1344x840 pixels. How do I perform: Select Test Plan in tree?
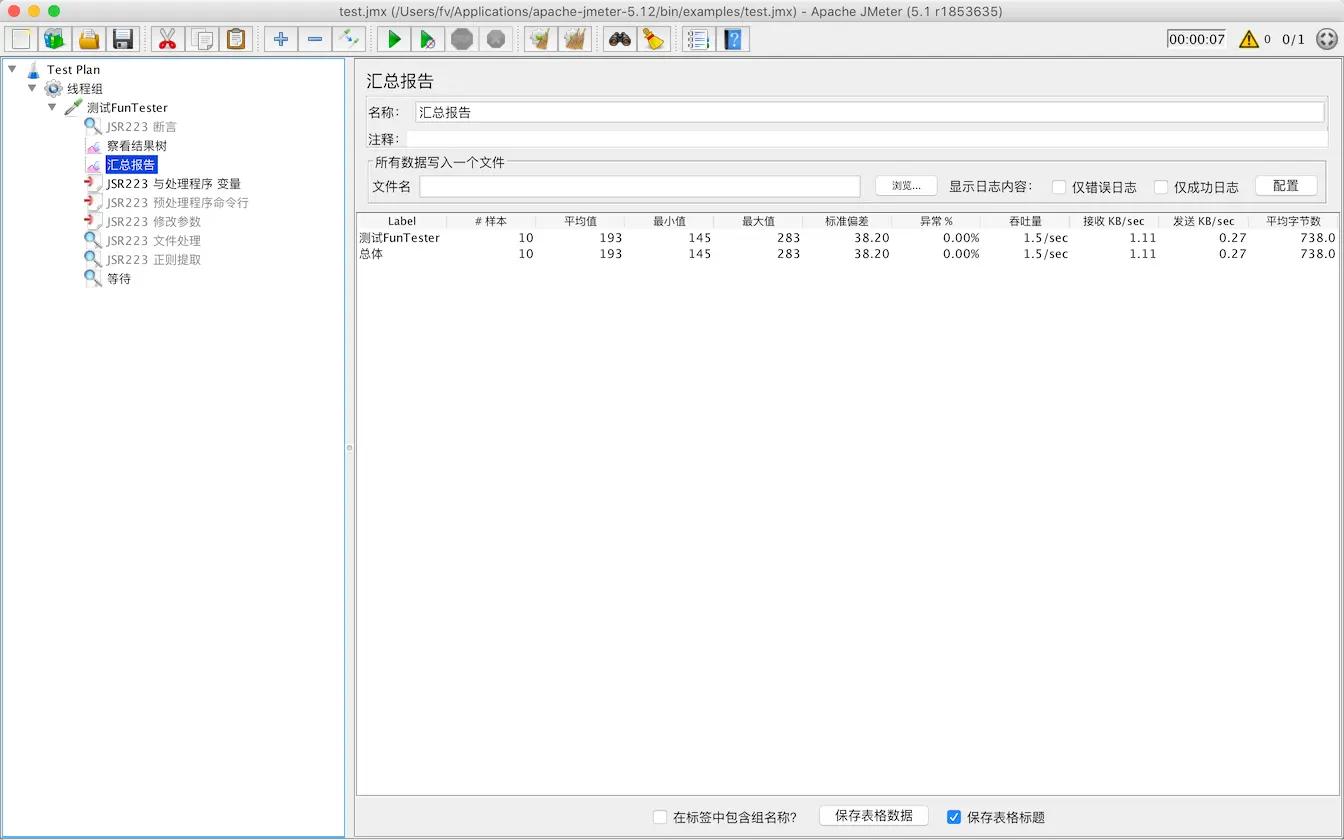[73, 70]
